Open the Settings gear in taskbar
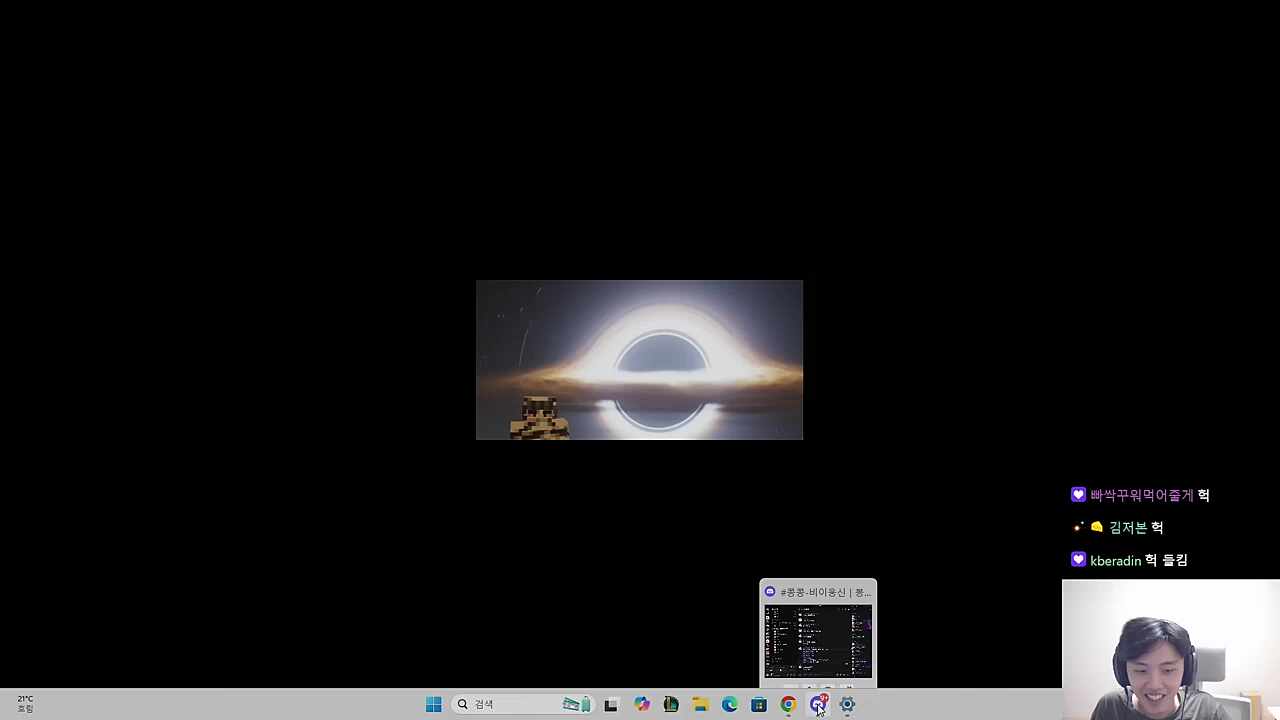The height and width of the screenshot is (720, 1280). coord(847,704)
